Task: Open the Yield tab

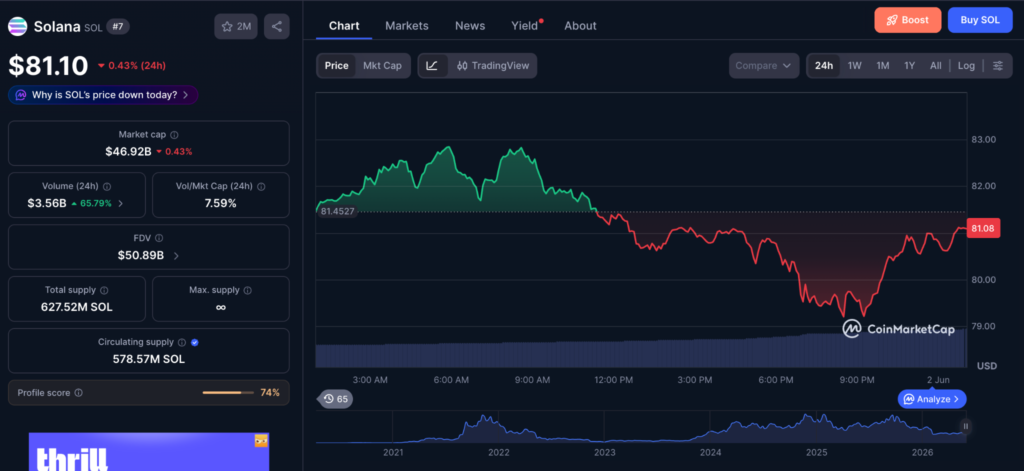Action: [526, 26]
